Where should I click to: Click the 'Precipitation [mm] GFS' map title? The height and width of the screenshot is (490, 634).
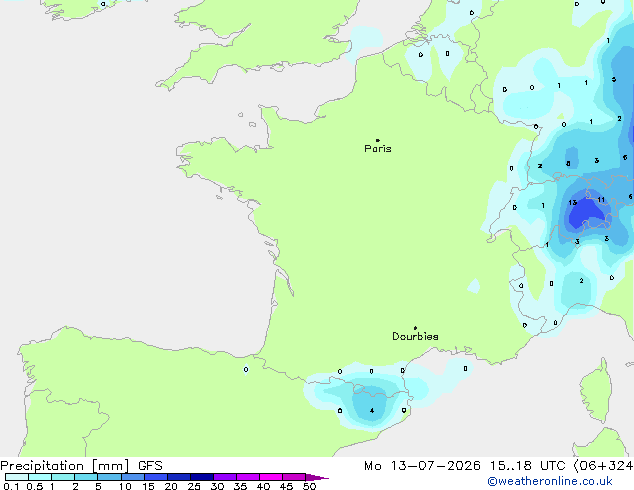(81, 466)
